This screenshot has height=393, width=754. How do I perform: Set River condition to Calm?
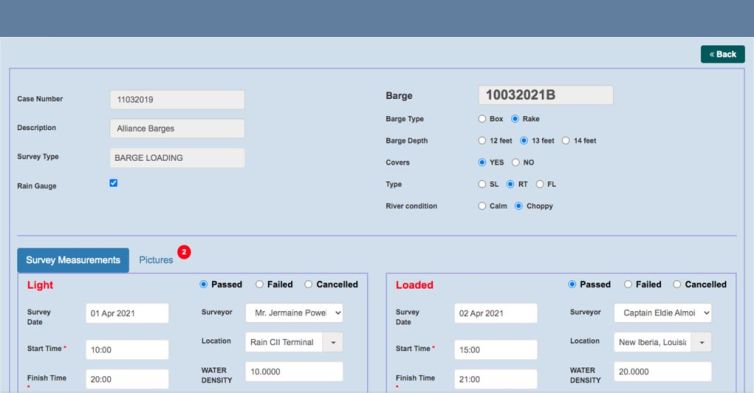[482, 206]
